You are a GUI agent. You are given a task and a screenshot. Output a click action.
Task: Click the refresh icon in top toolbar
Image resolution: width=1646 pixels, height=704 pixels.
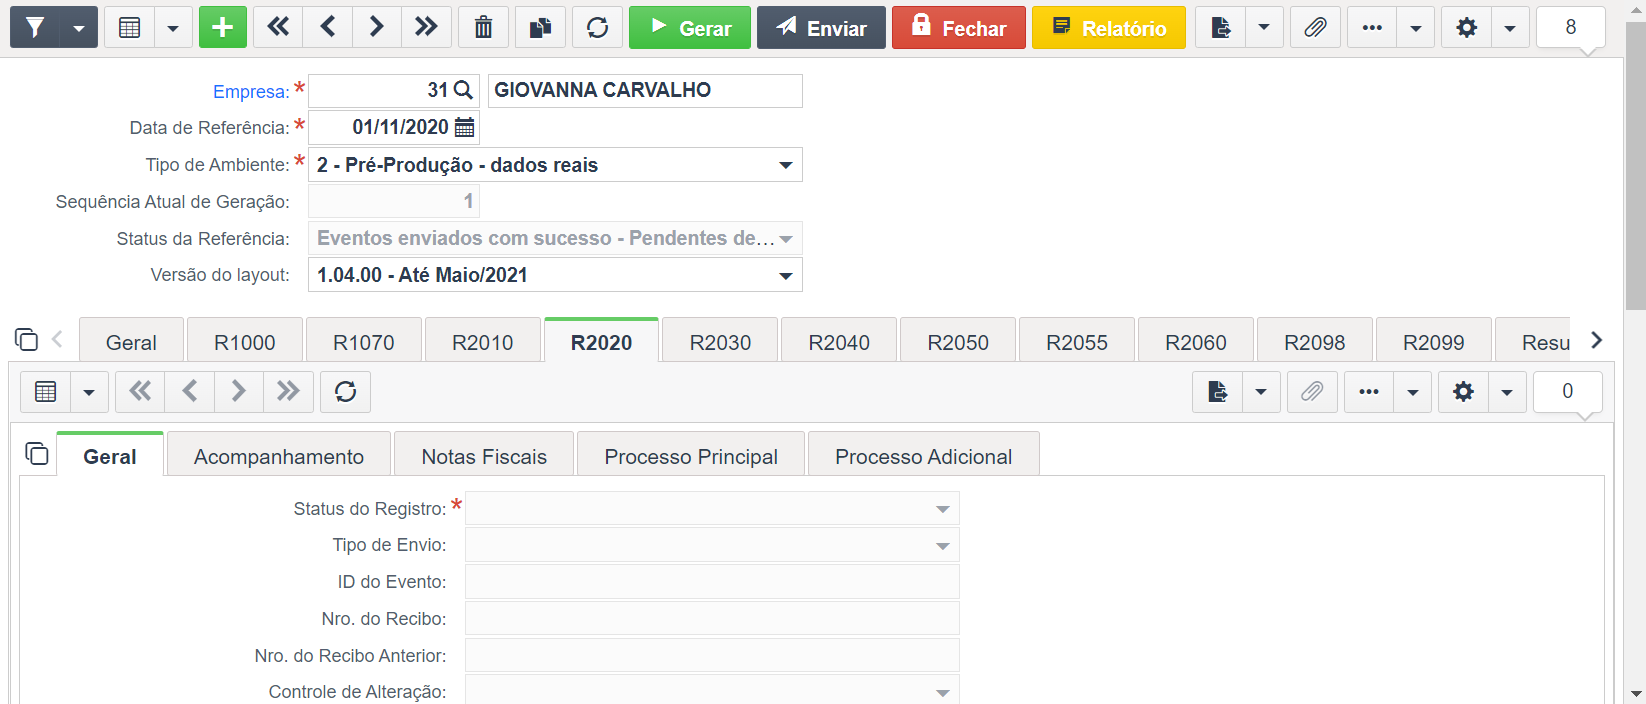(597, 28)
